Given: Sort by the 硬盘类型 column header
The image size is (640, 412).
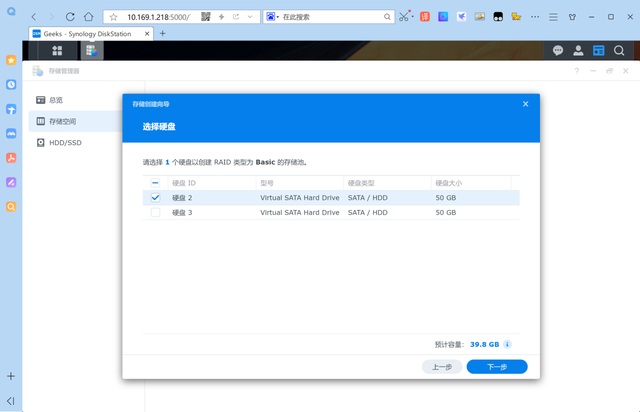Looking at the screenshot, I should (x=387, y=183).
